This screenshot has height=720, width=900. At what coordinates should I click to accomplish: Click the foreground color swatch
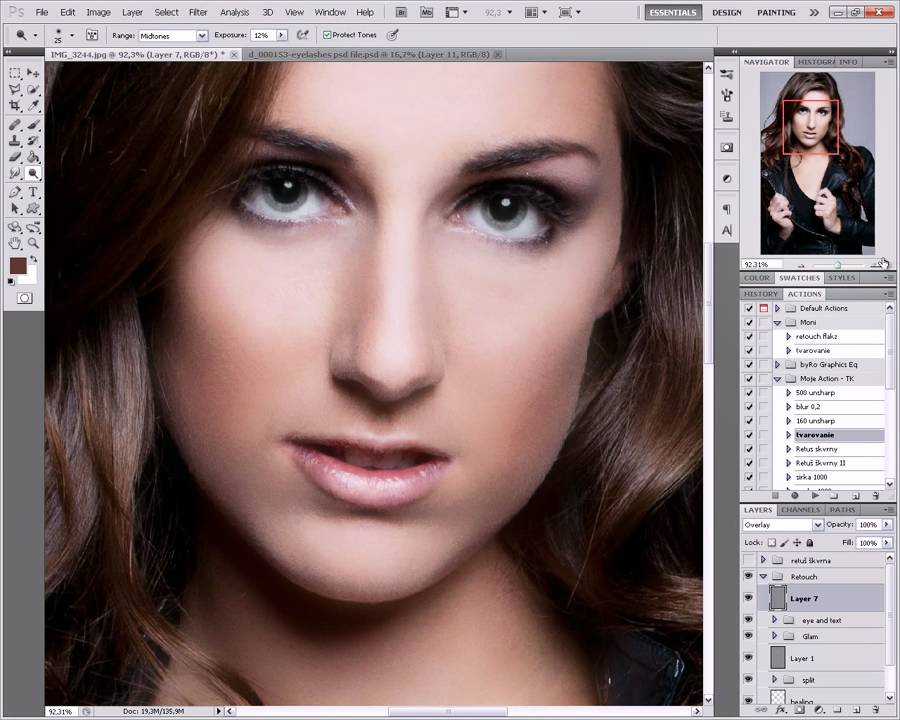coord(18,266)
